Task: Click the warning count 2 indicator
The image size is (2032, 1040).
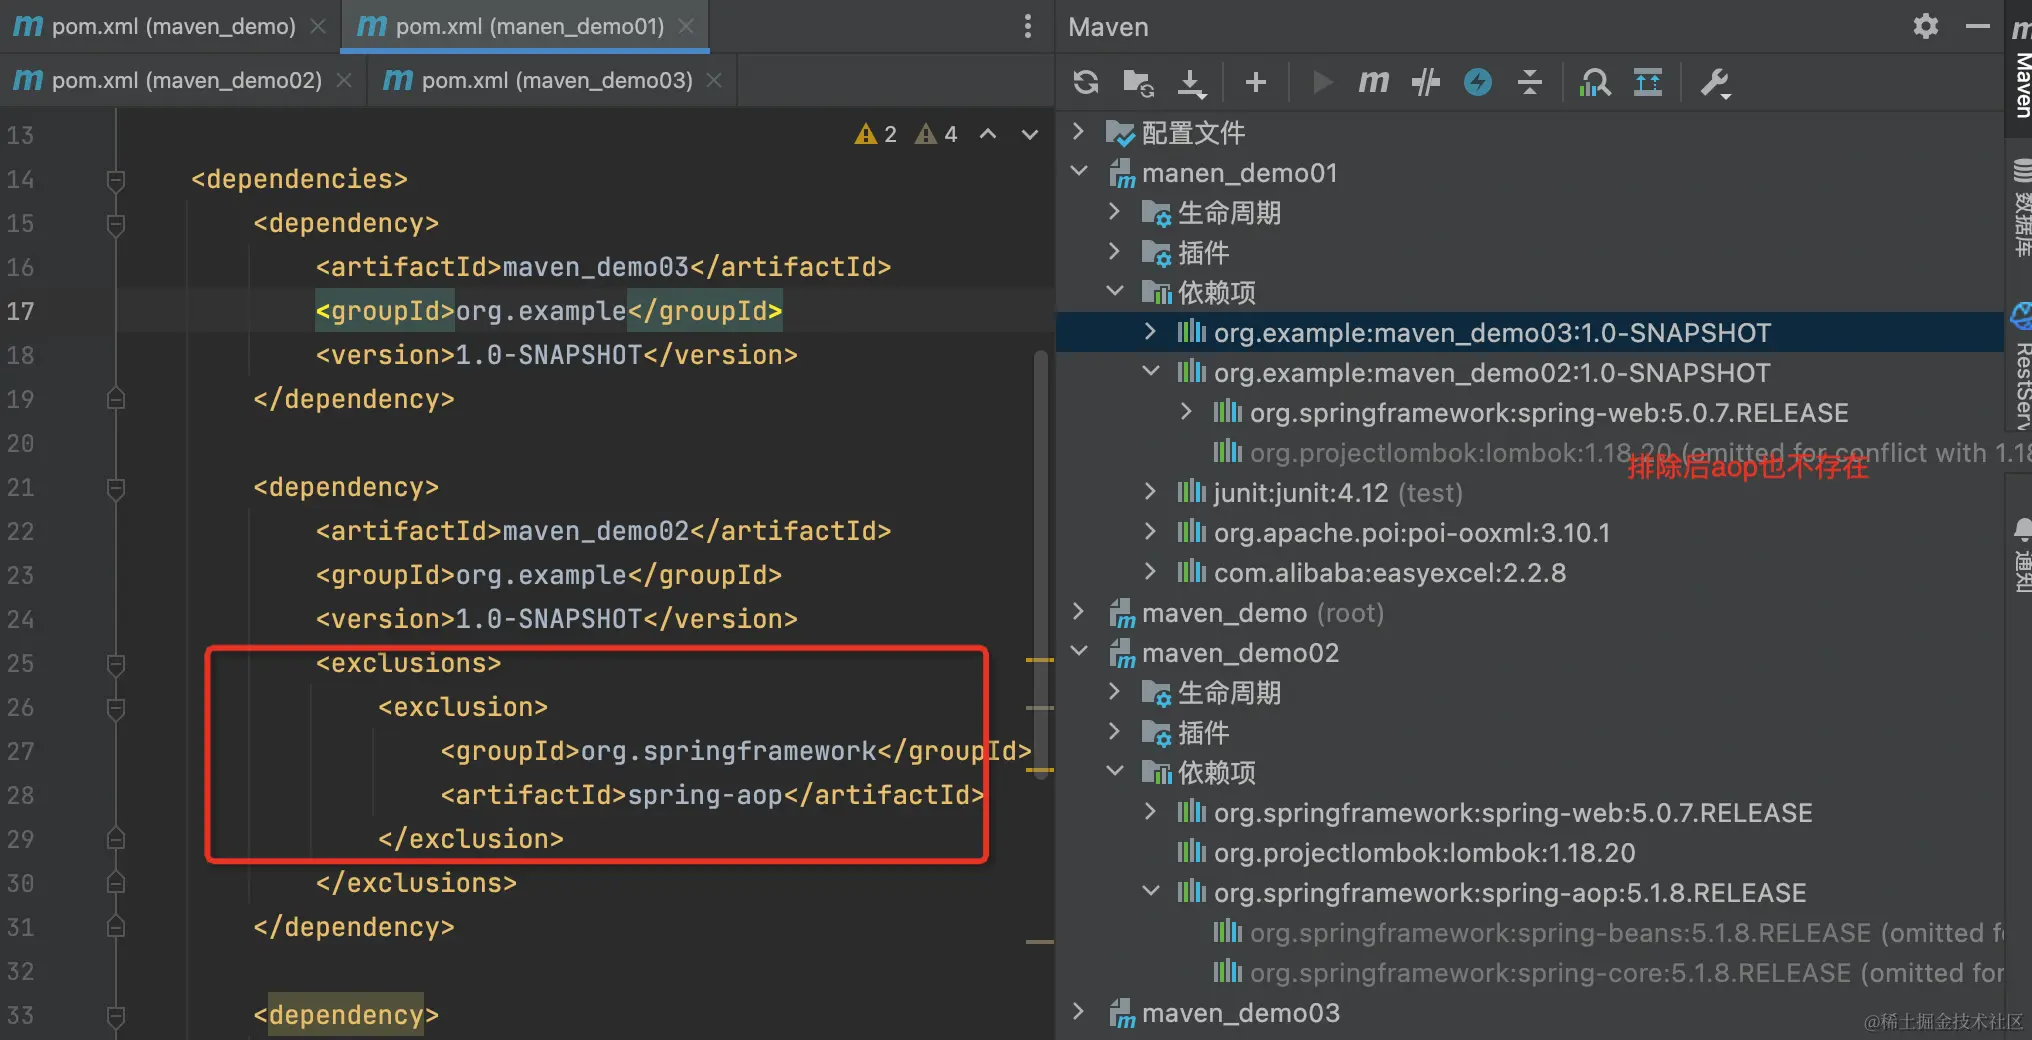Action: click(x=876, y=134)
